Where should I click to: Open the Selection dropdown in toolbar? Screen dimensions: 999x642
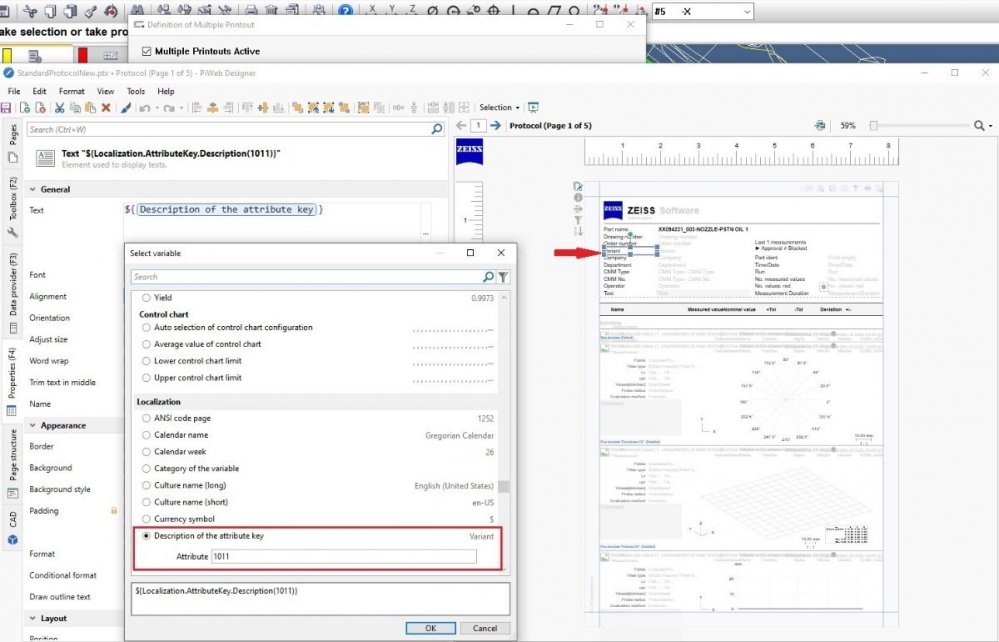tap(499, 108)
